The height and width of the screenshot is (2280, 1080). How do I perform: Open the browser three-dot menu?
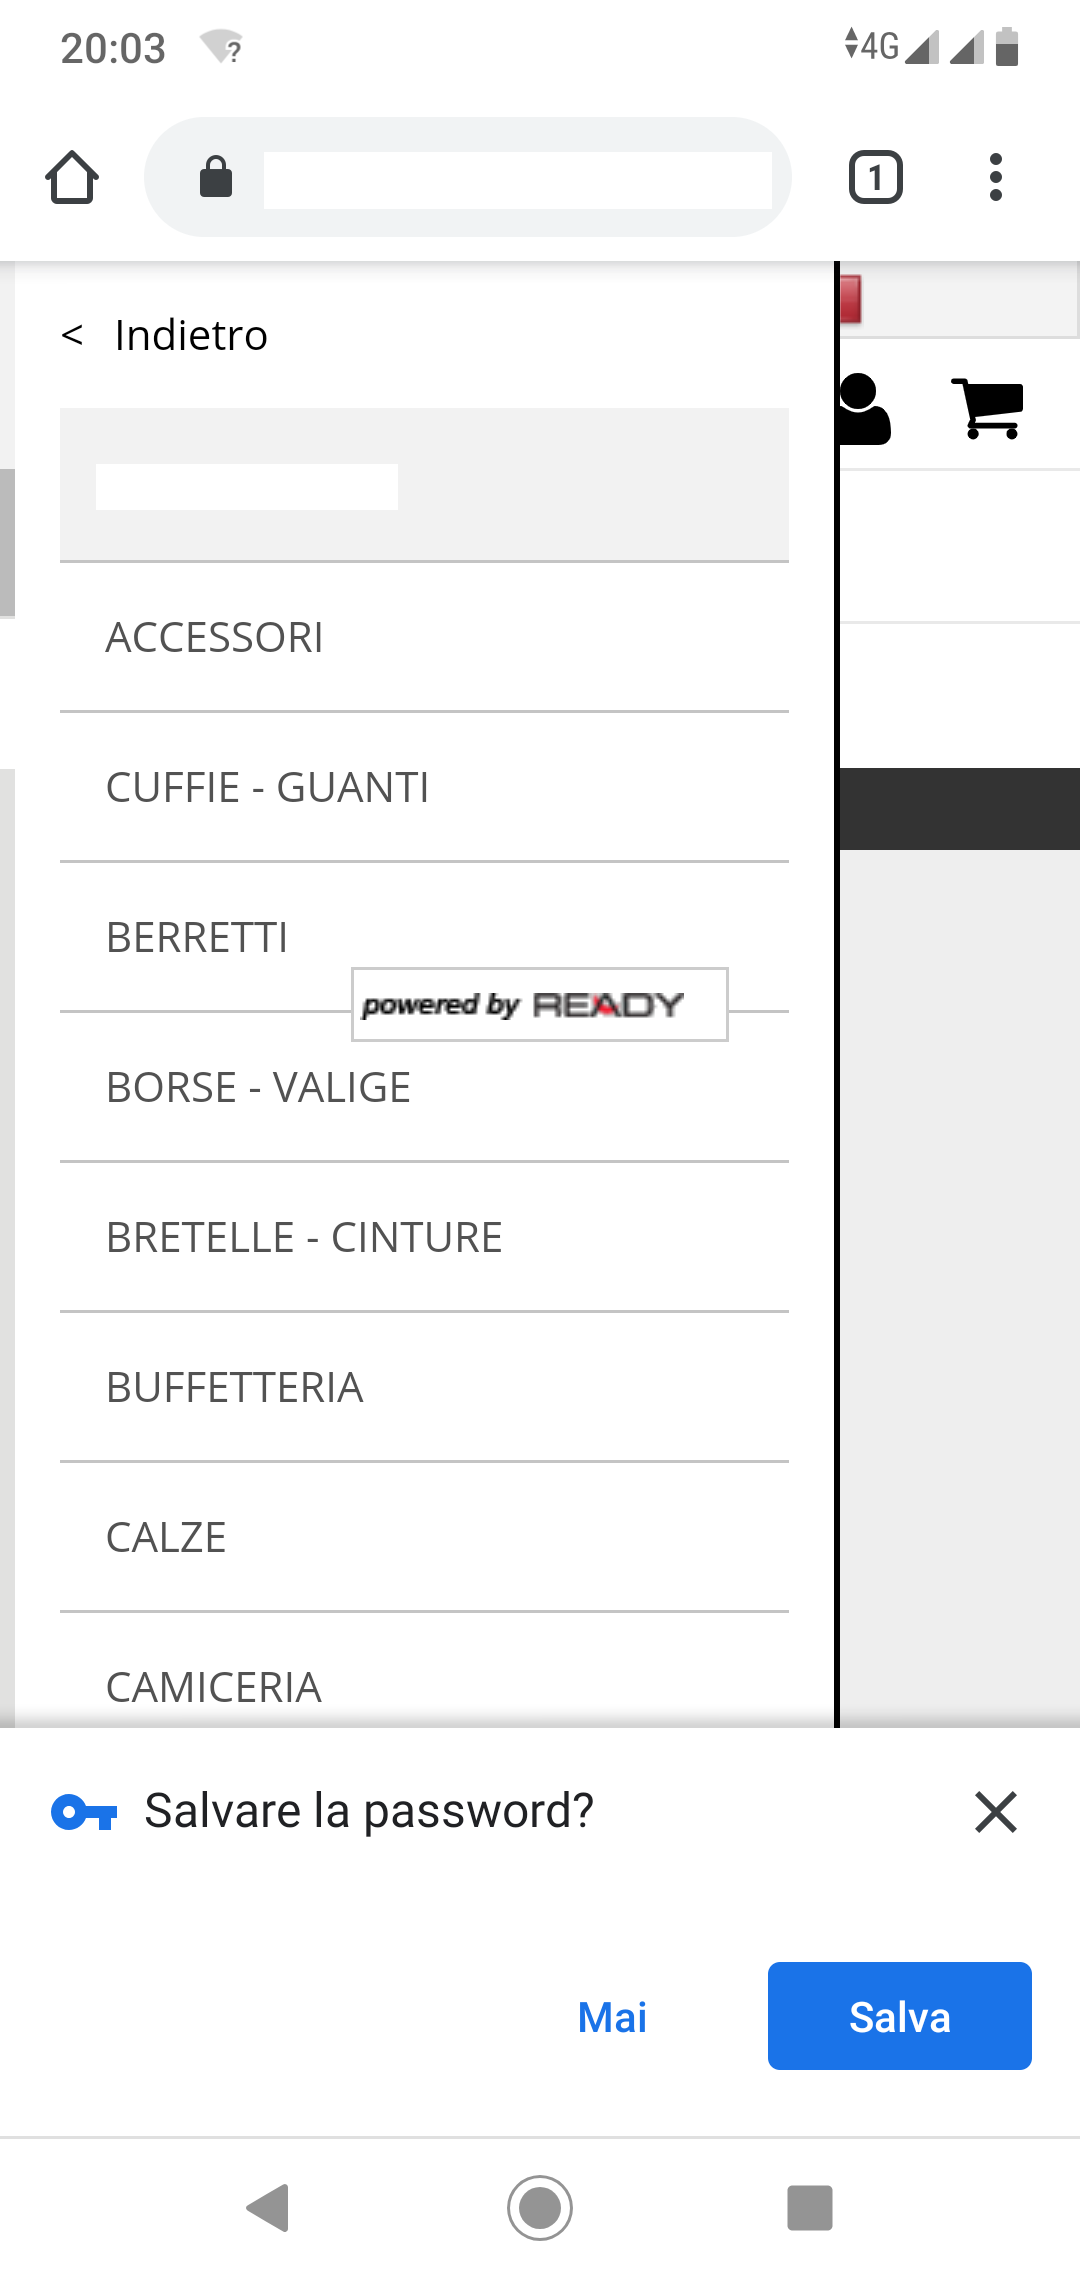[x=995, y=178]
